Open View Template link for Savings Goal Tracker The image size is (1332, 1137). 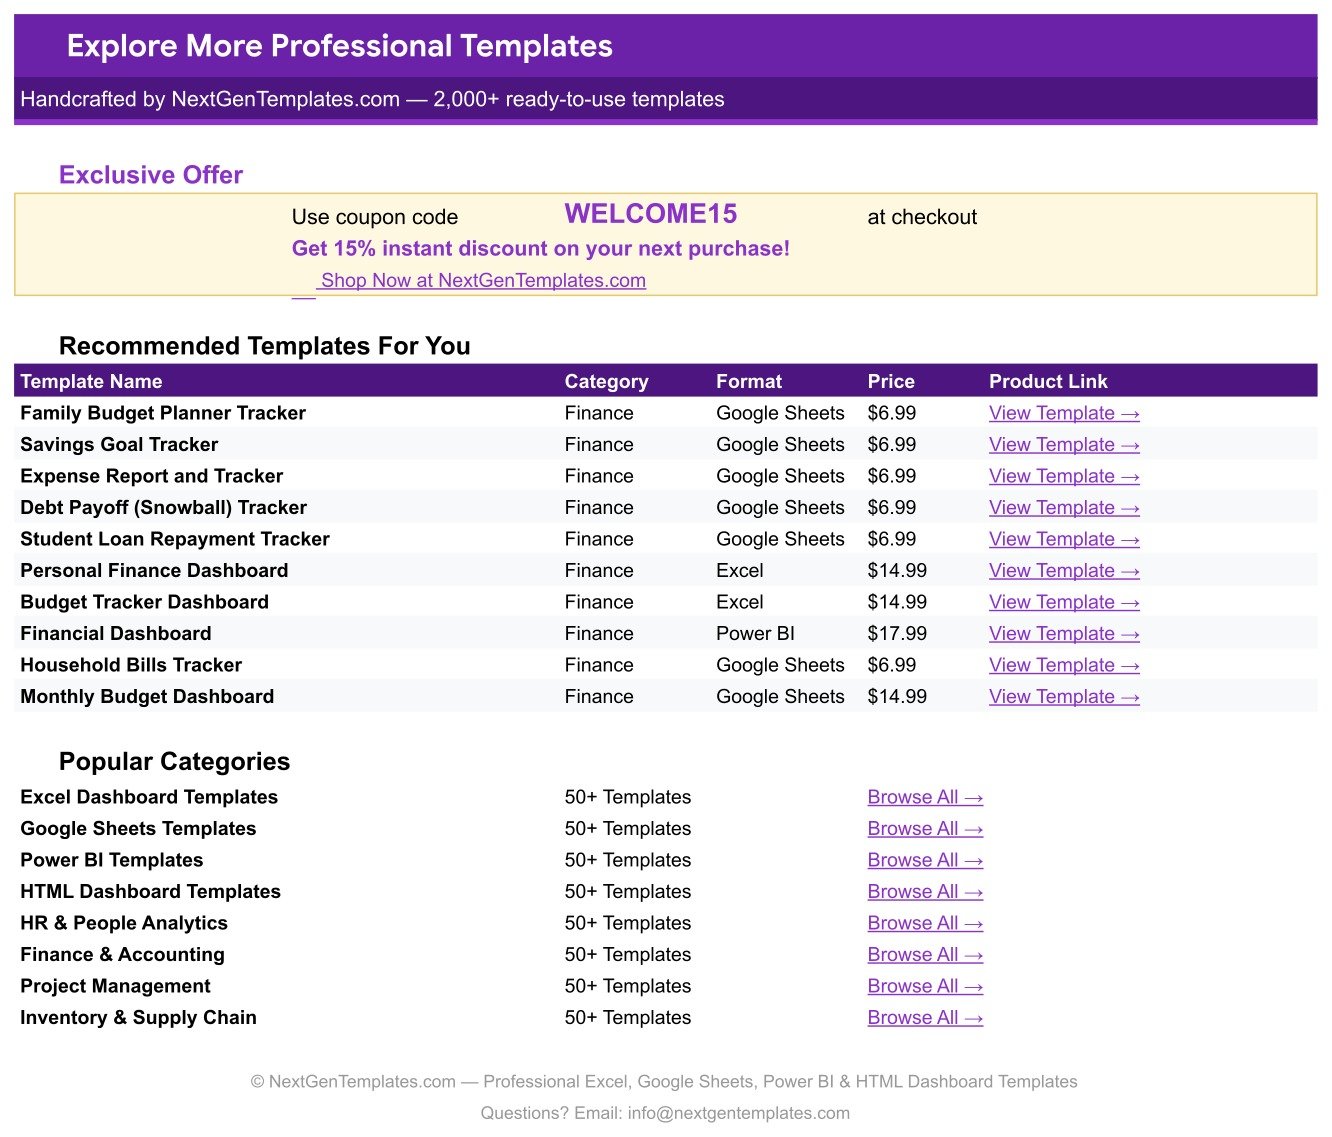point(1064,445)
